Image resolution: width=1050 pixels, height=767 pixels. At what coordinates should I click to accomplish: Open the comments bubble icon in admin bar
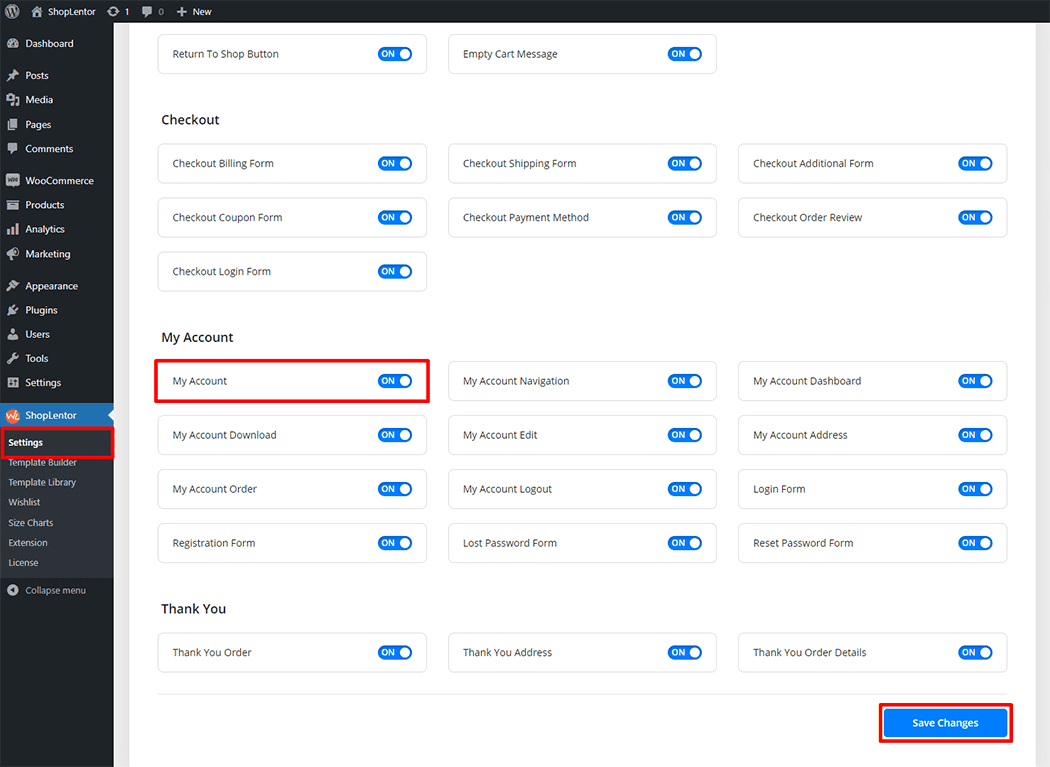[148, 12]
